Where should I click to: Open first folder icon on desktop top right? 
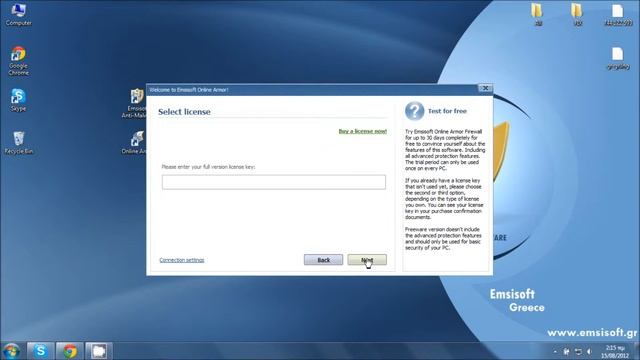538,14
